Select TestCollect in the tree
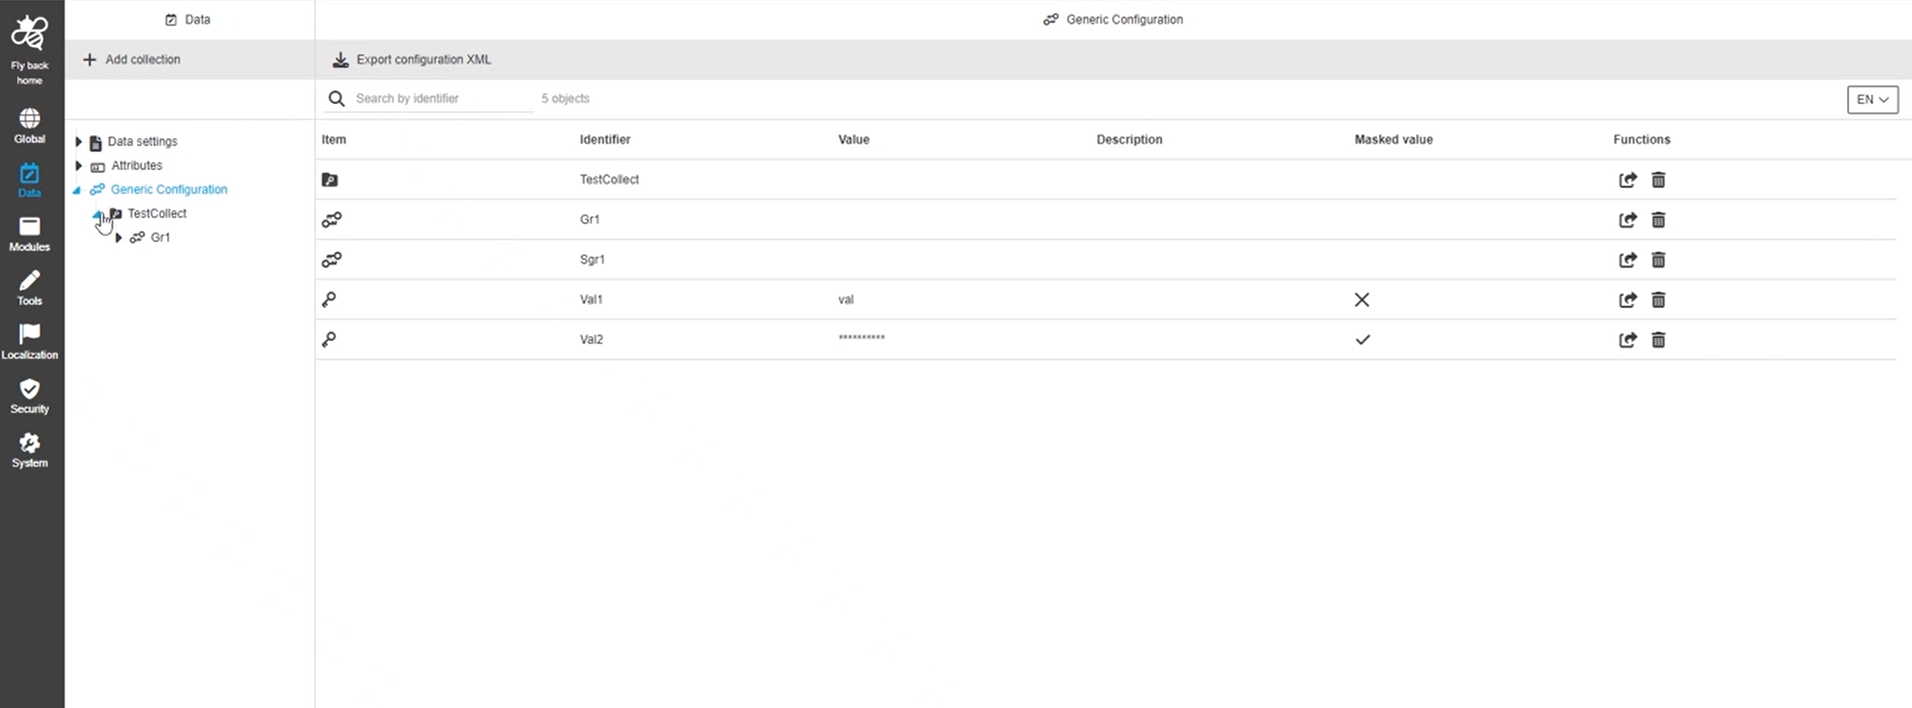1912x708 pixels. point(157,214)
